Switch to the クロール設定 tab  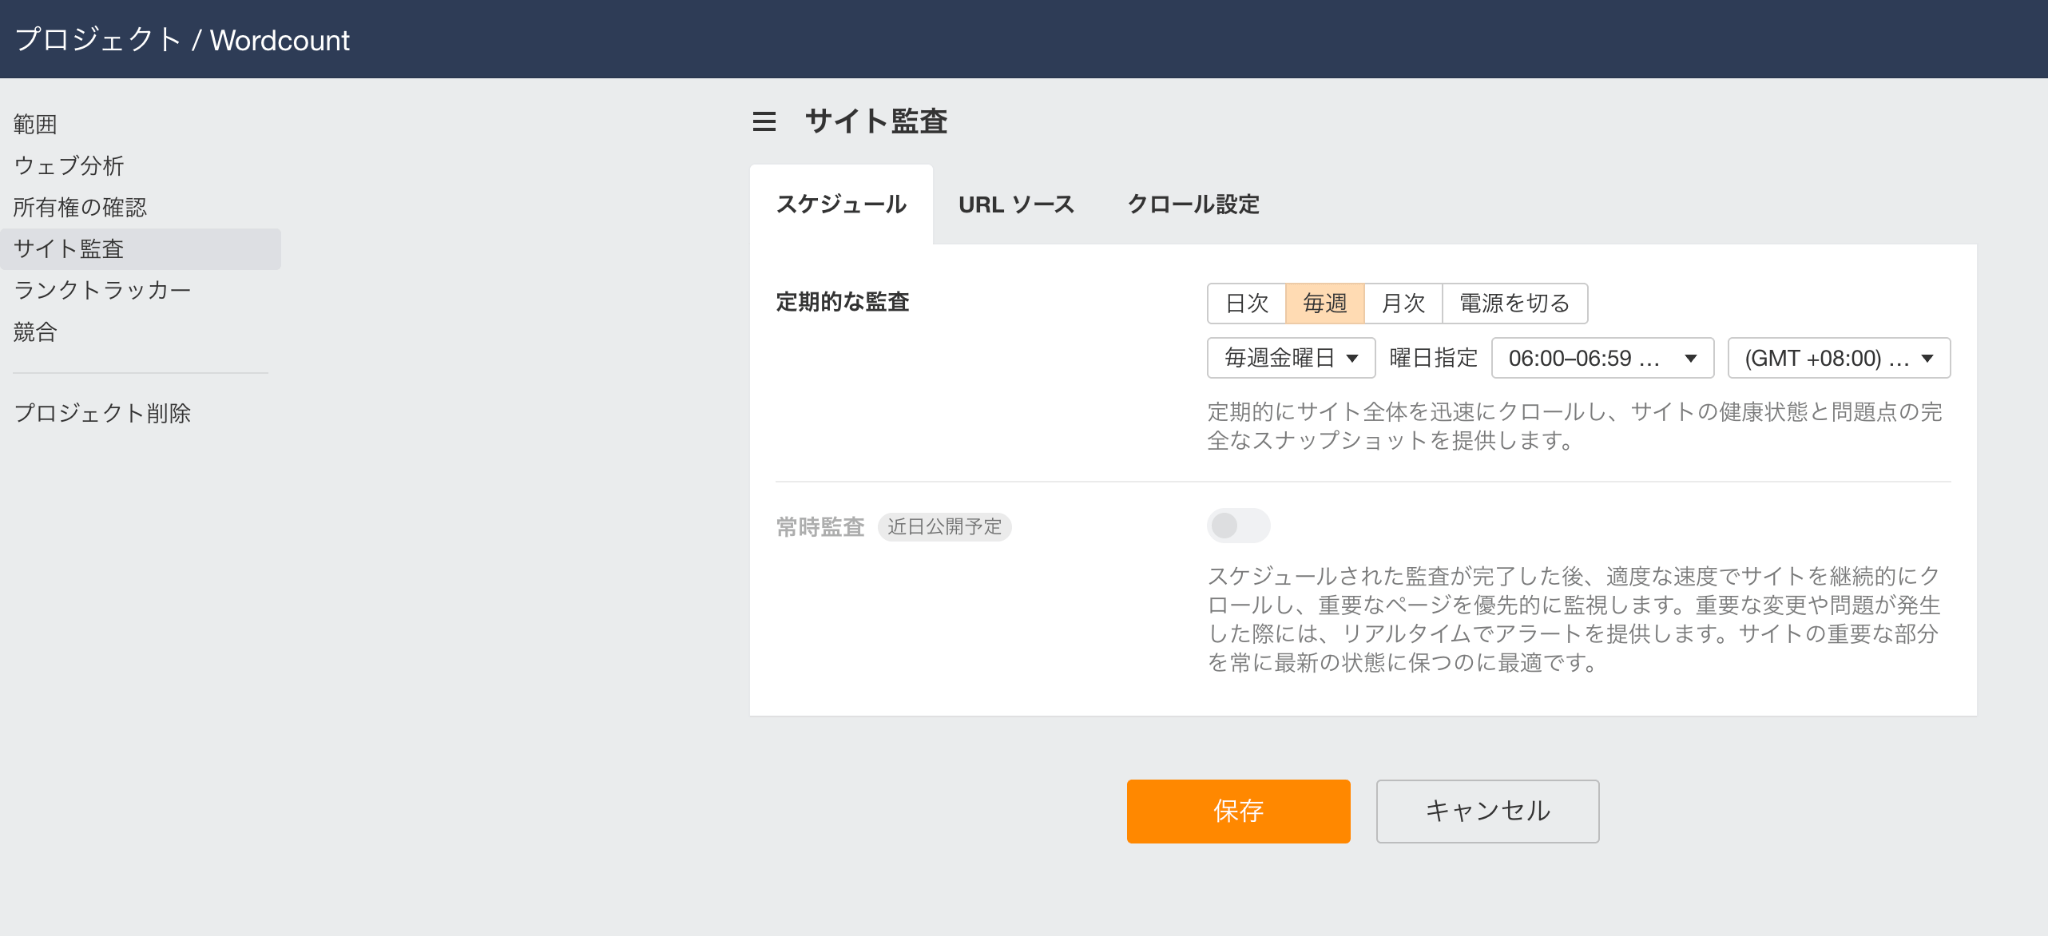pos(1194,204)
